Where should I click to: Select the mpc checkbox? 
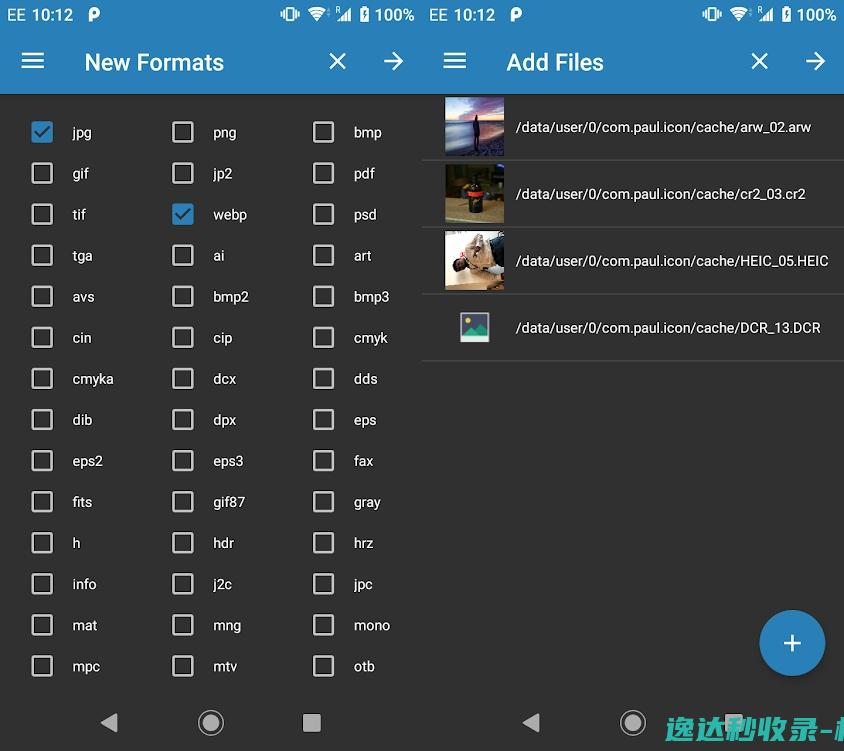42,666
